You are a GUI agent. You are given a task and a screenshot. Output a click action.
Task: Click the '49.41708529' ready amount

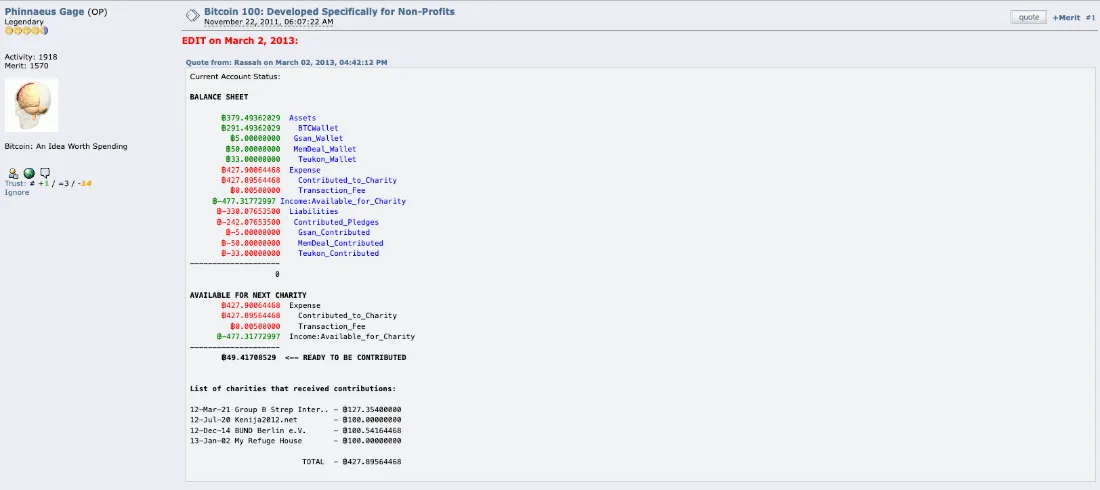pos(248,357)
